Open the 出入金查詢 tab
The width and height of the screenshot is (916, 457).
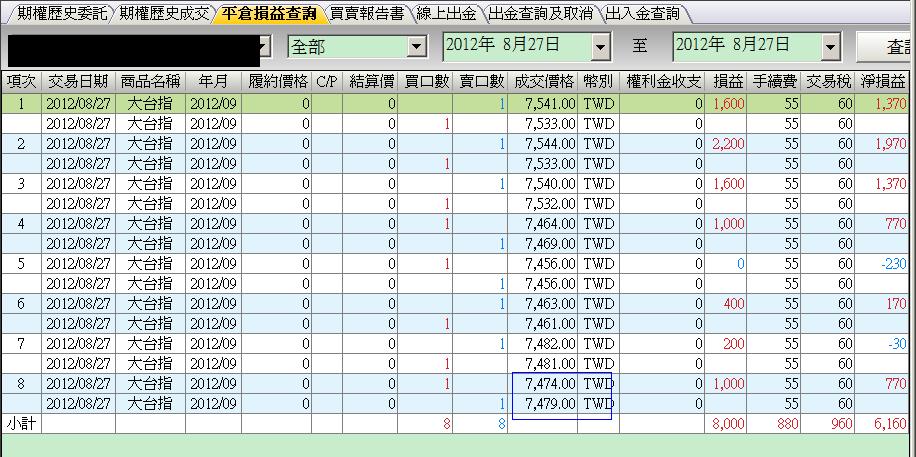[642, 13]
